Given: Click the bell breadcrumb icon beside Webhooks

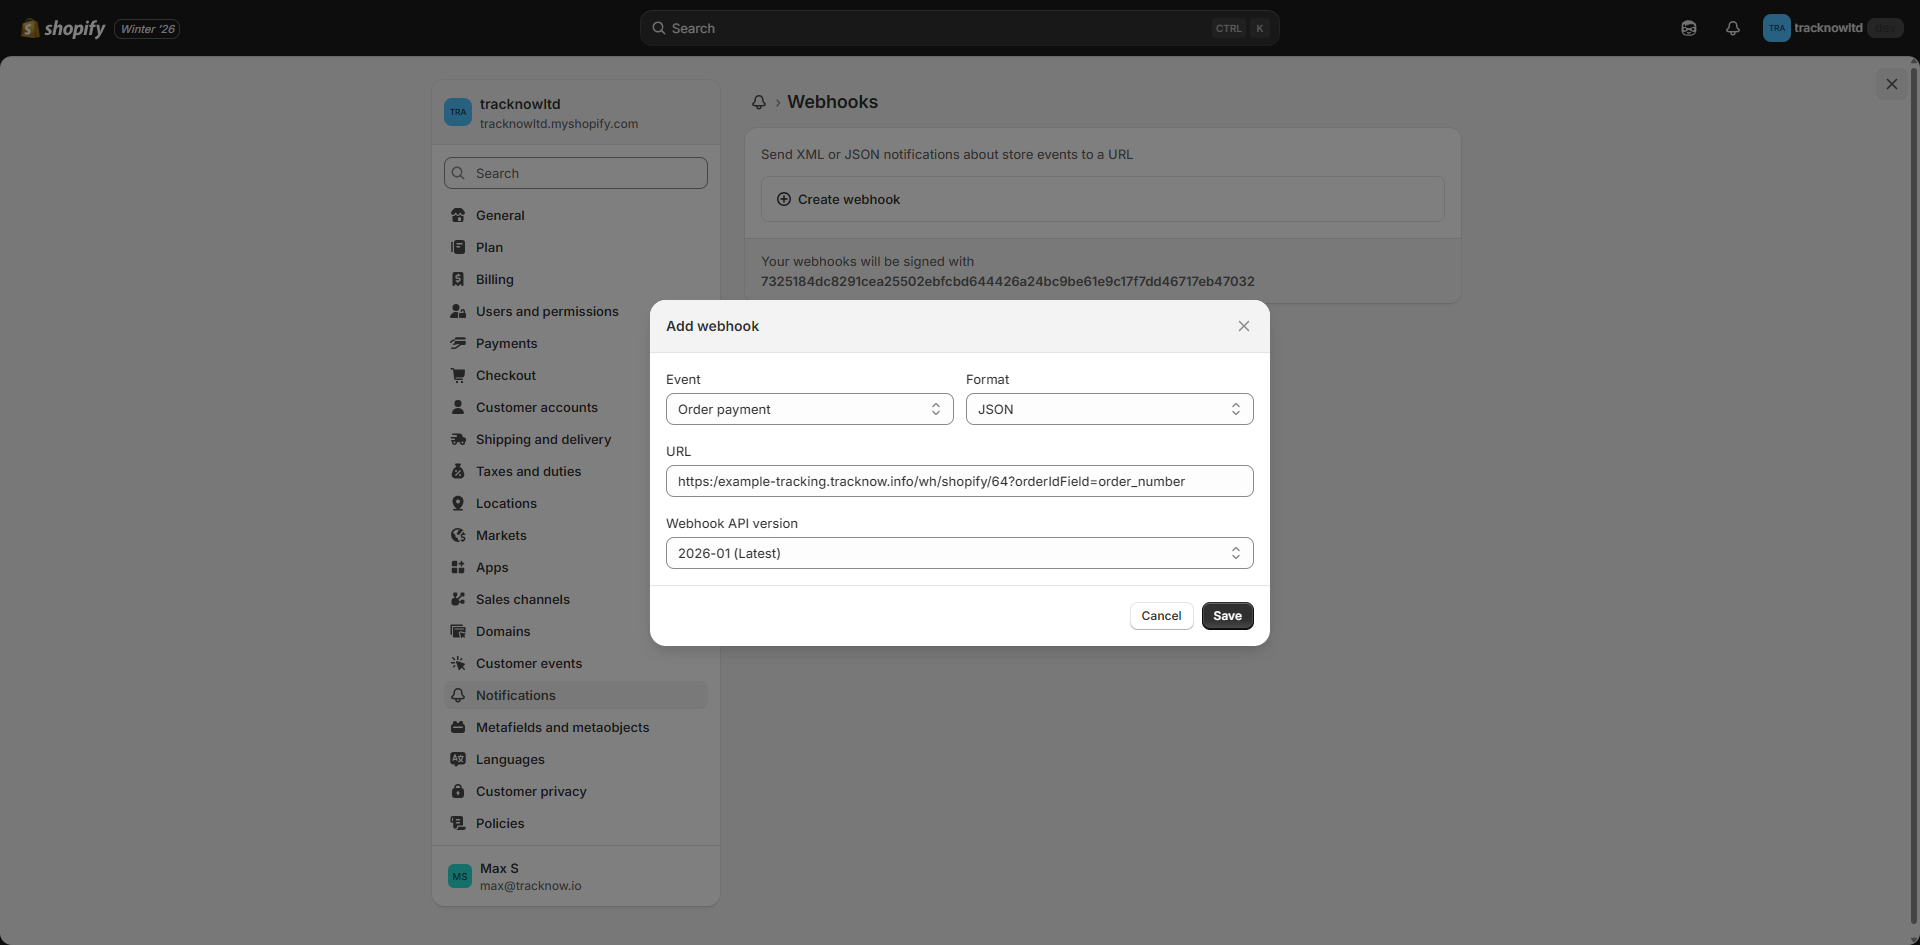Looking at the screenshot, I should point(759,102).
